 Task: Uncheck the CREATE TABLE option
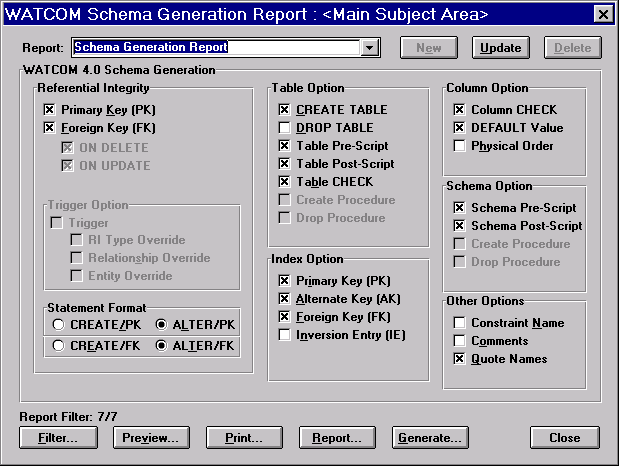pyautogui.click(x=285, y=110)
